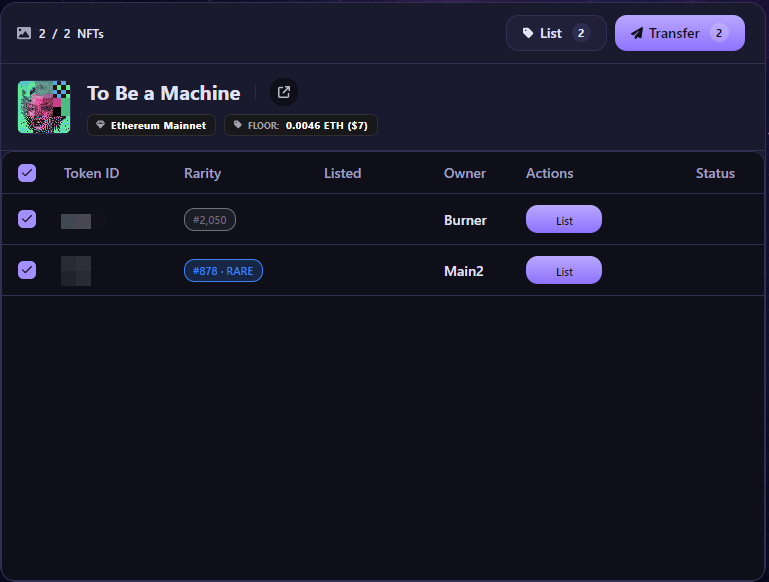Click the Token ID column header
Screen dimensions: 769x582
pyautogui.click(x=92, y=173)
